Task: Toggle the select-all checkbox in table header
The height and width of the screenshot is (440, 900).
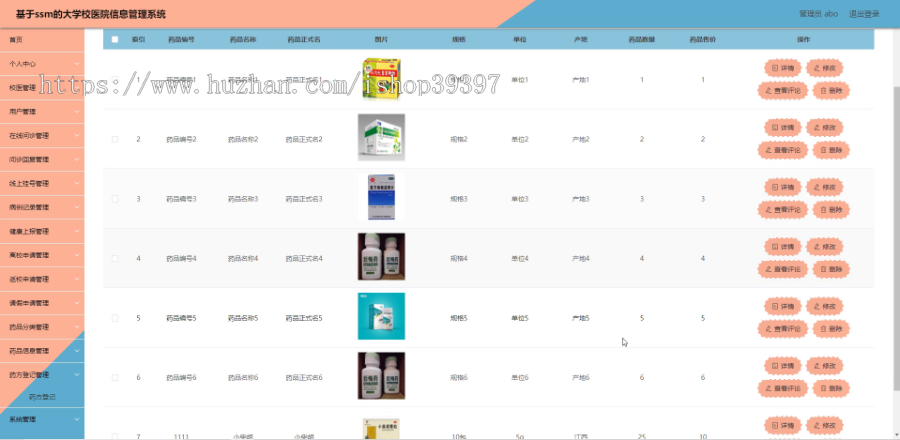Action: pyautogui.click(x=115, y=40)
